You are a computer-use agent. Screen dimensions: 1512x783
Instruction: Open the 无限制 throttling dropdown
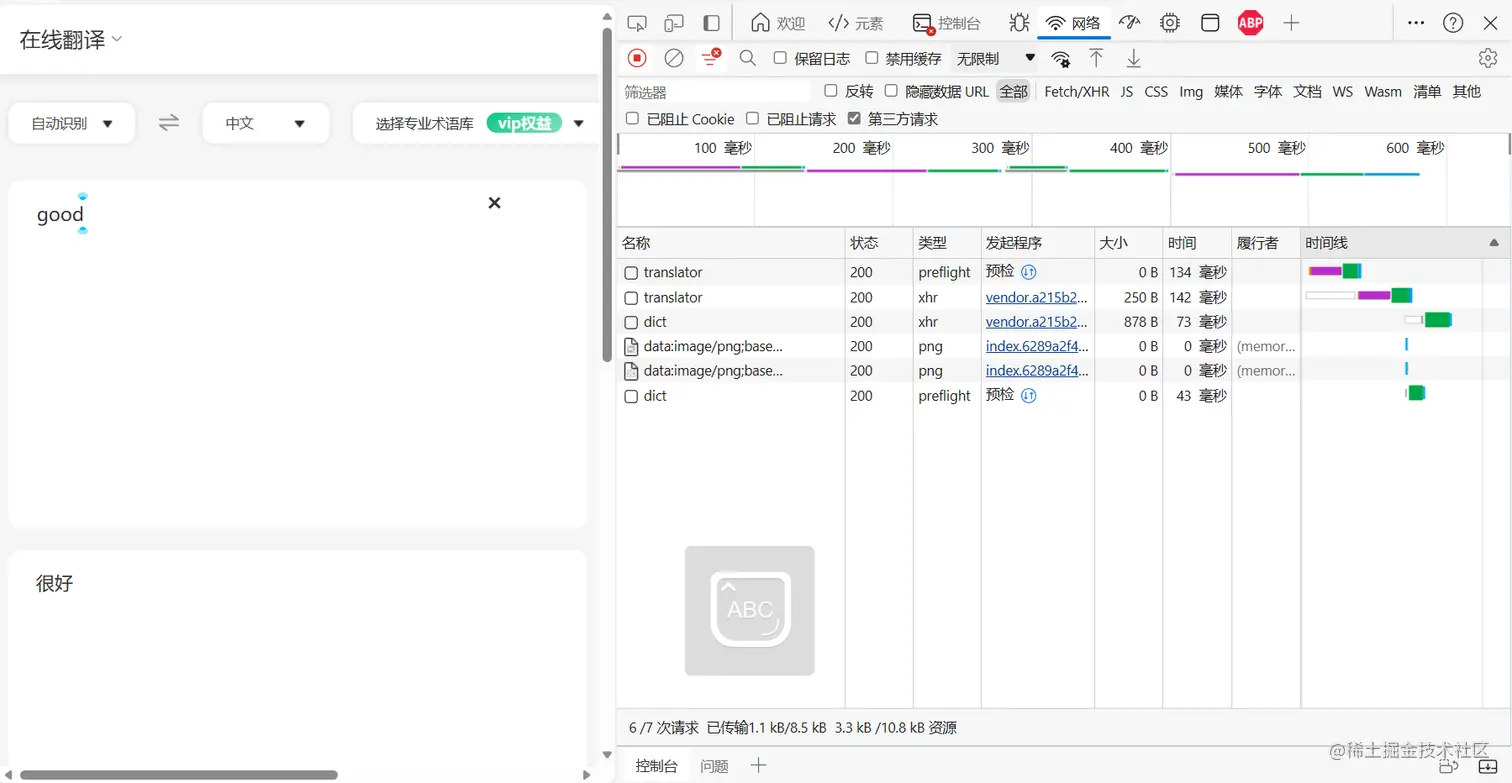[996, 59]
